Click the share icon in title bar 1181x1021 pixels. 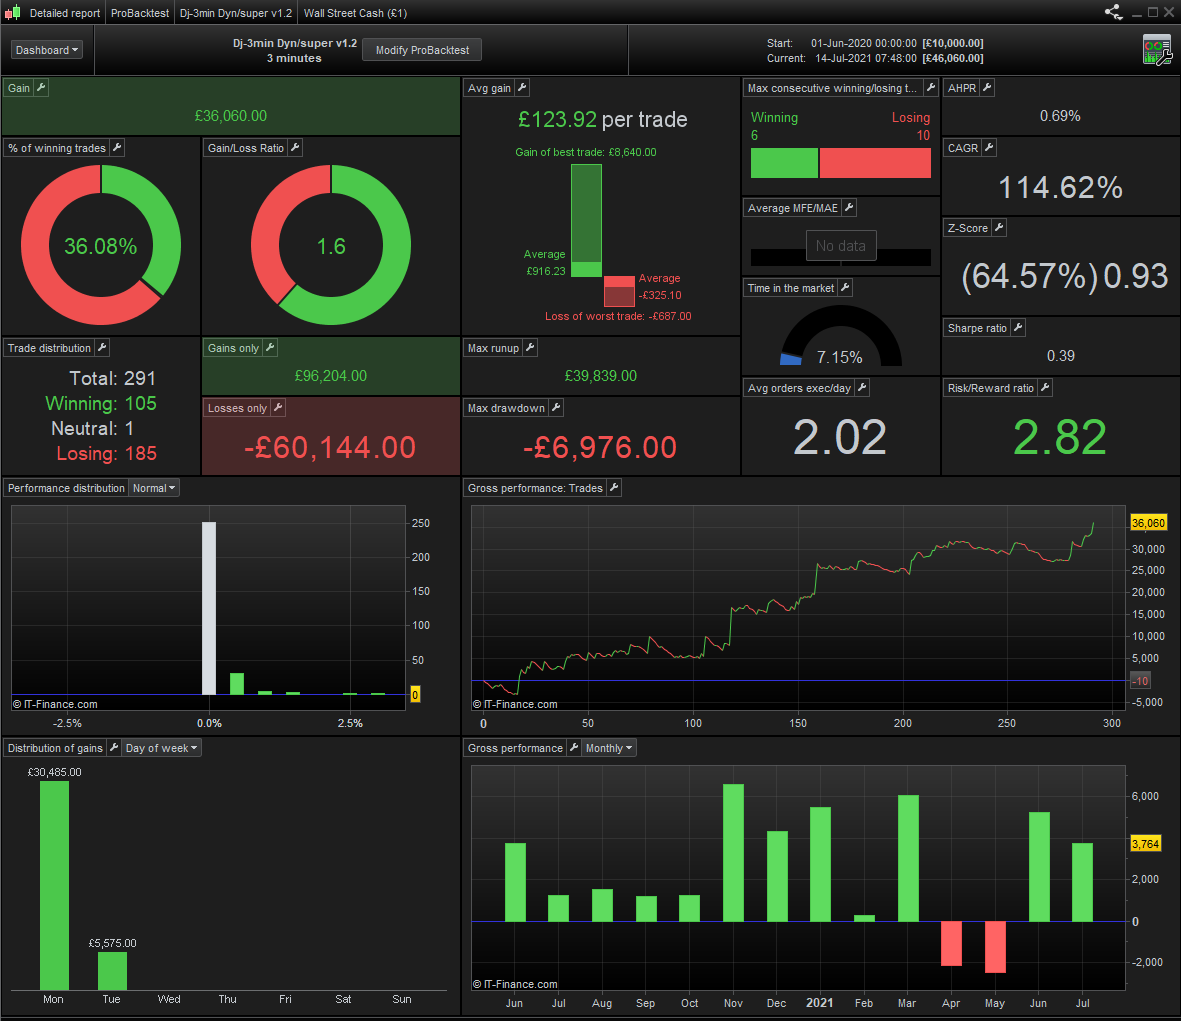coord(1113,12)
